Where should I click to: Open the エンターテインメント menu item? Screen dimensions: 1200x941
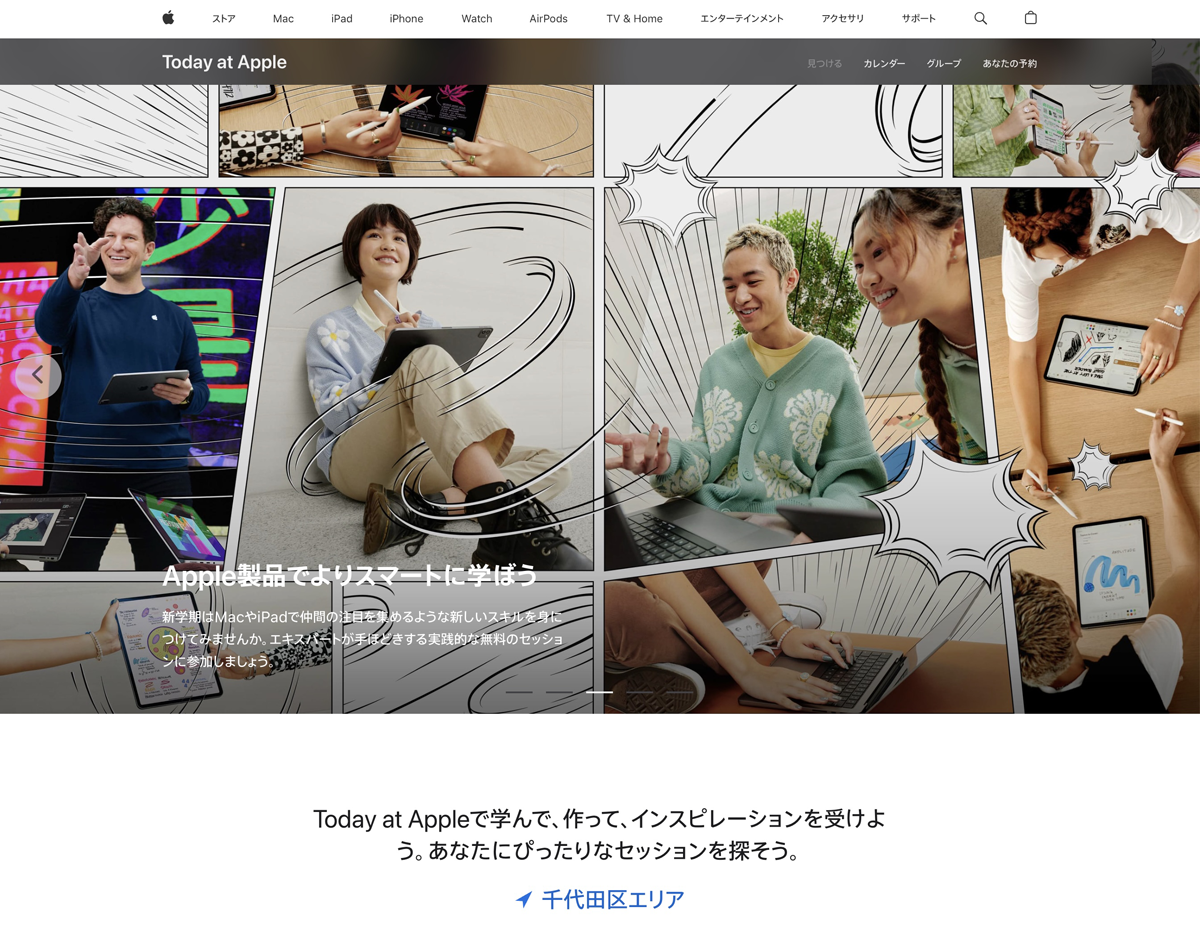[x=742, y=18]
